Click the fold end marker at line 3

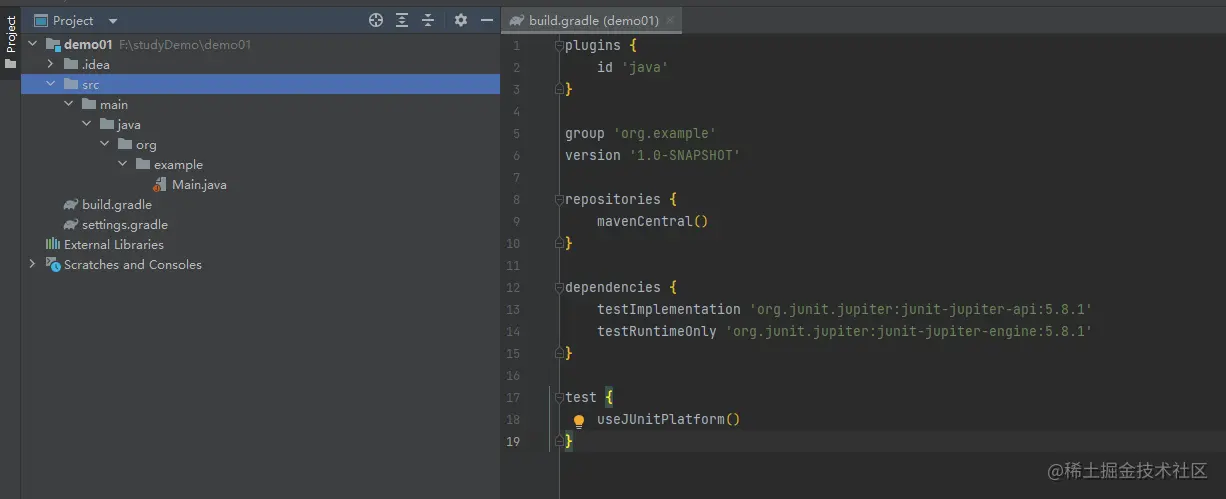[559, 89]
